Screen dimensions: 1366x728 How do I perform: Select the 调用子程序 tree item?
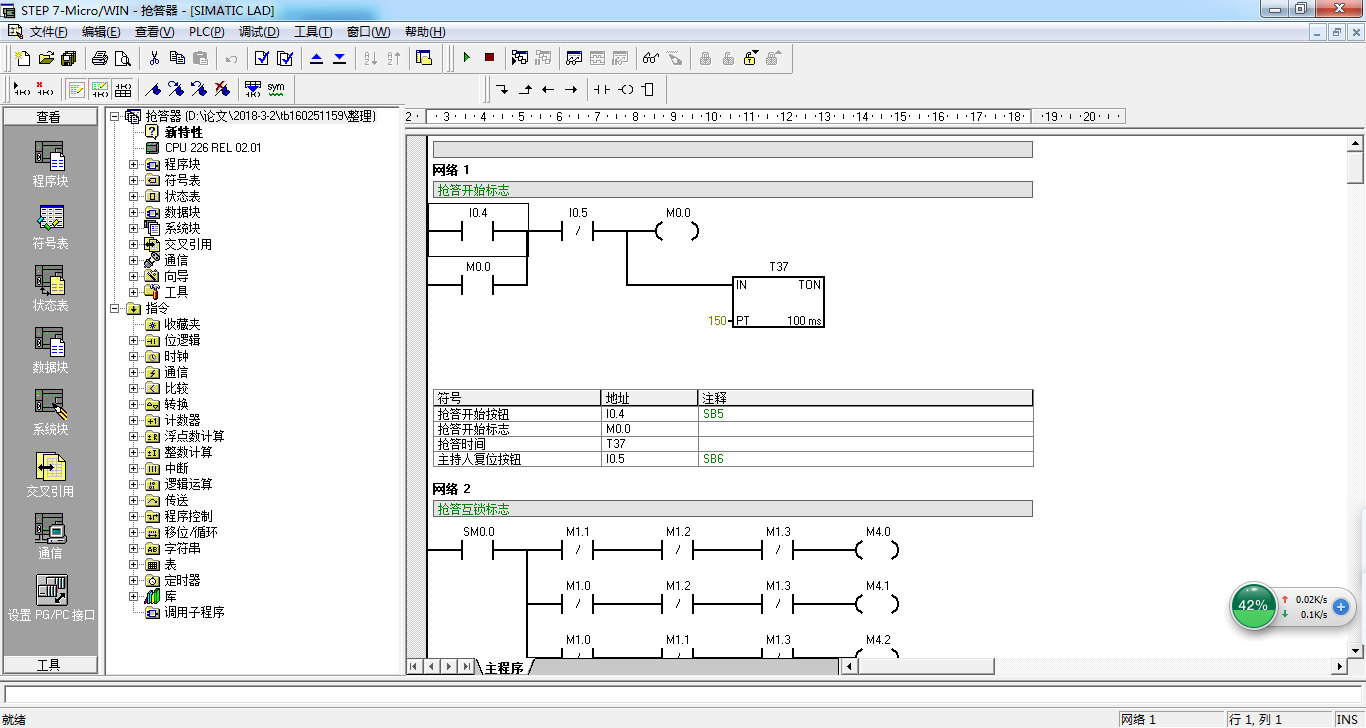tap(194, 612)
